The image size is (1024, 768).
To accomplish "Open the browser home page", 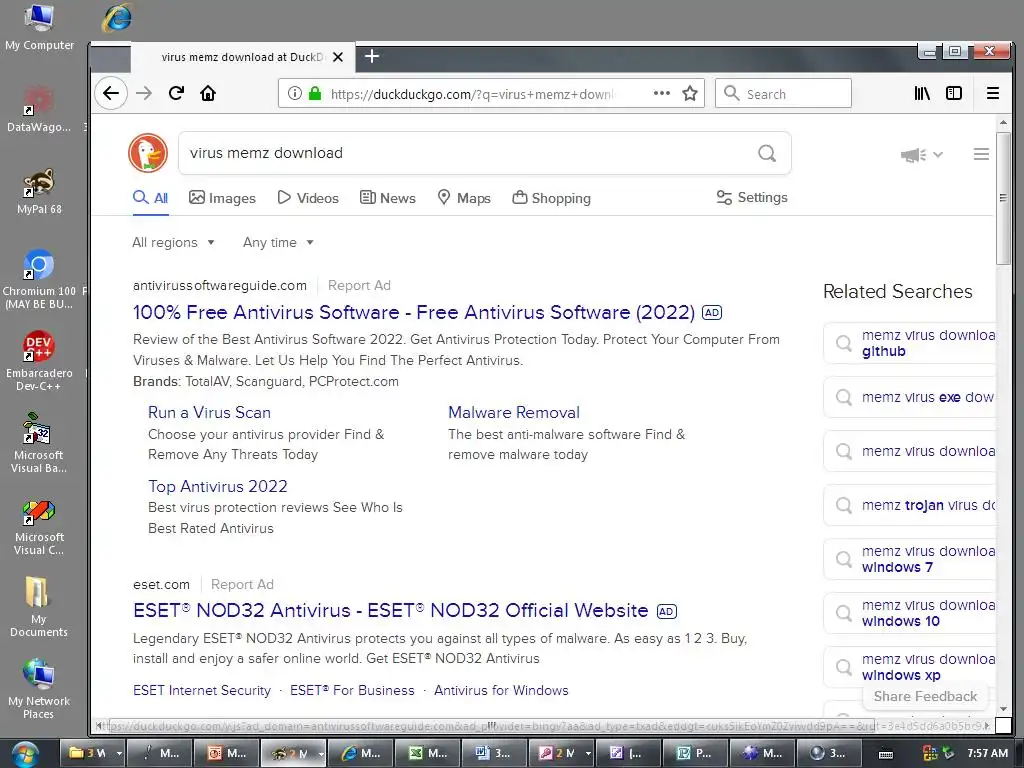I will tap(208, 93).
